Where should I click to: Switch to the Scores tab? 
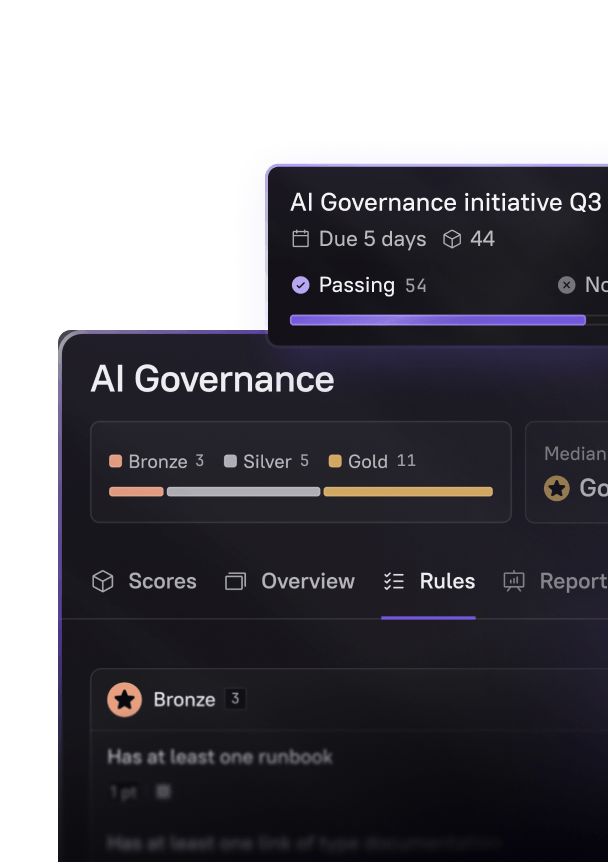point(161,581)
